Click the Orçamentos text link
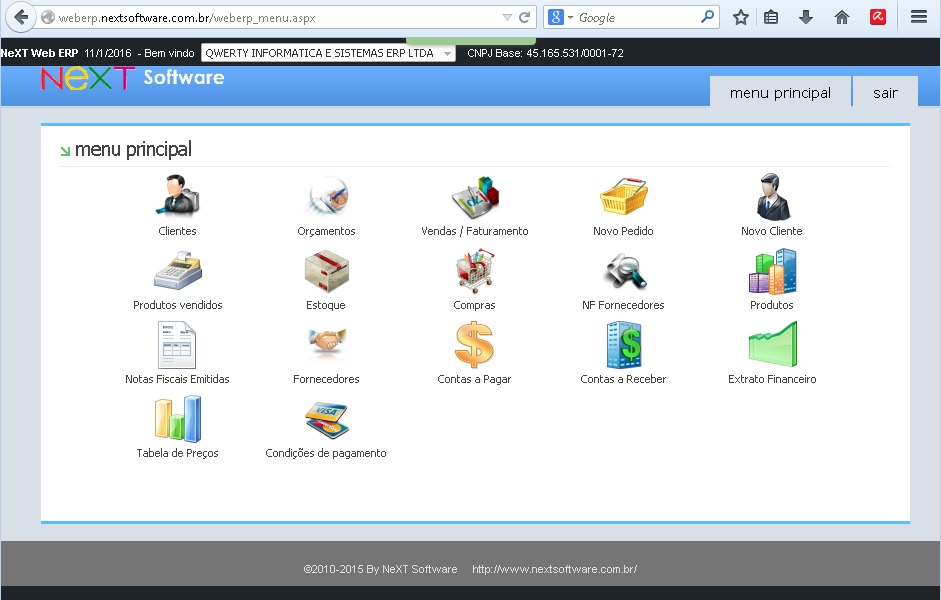 point(326,231)
